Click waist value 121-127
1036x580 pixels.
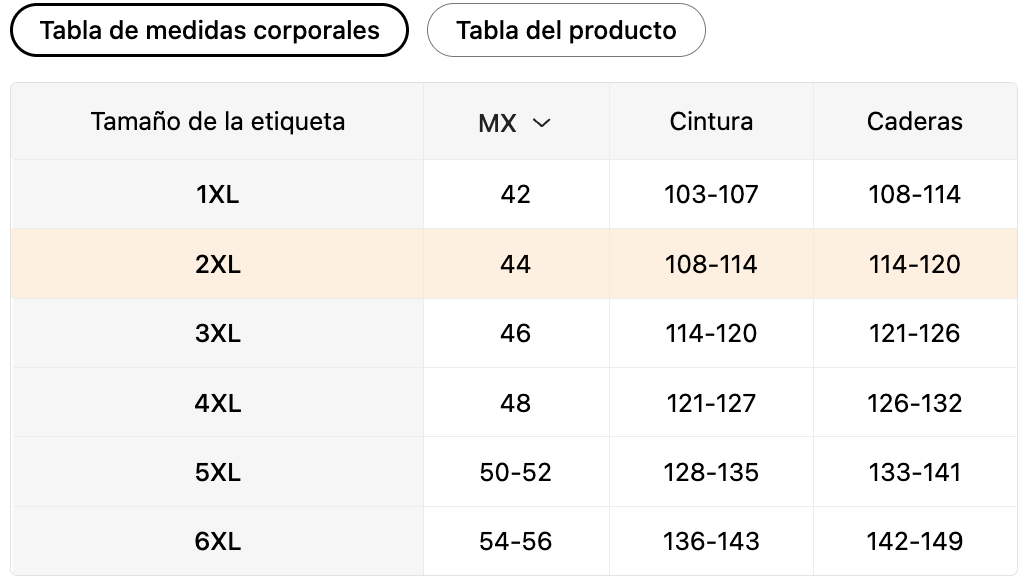711,403
